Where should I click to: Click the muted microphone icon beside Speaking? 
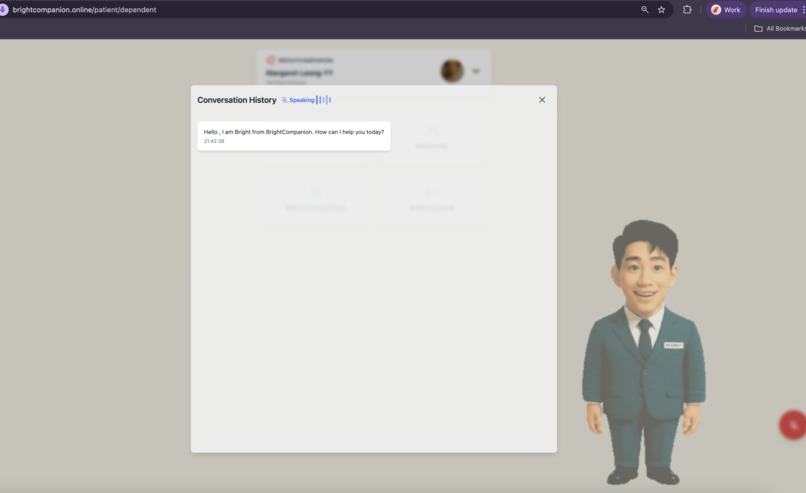click(x=284, y=100)
